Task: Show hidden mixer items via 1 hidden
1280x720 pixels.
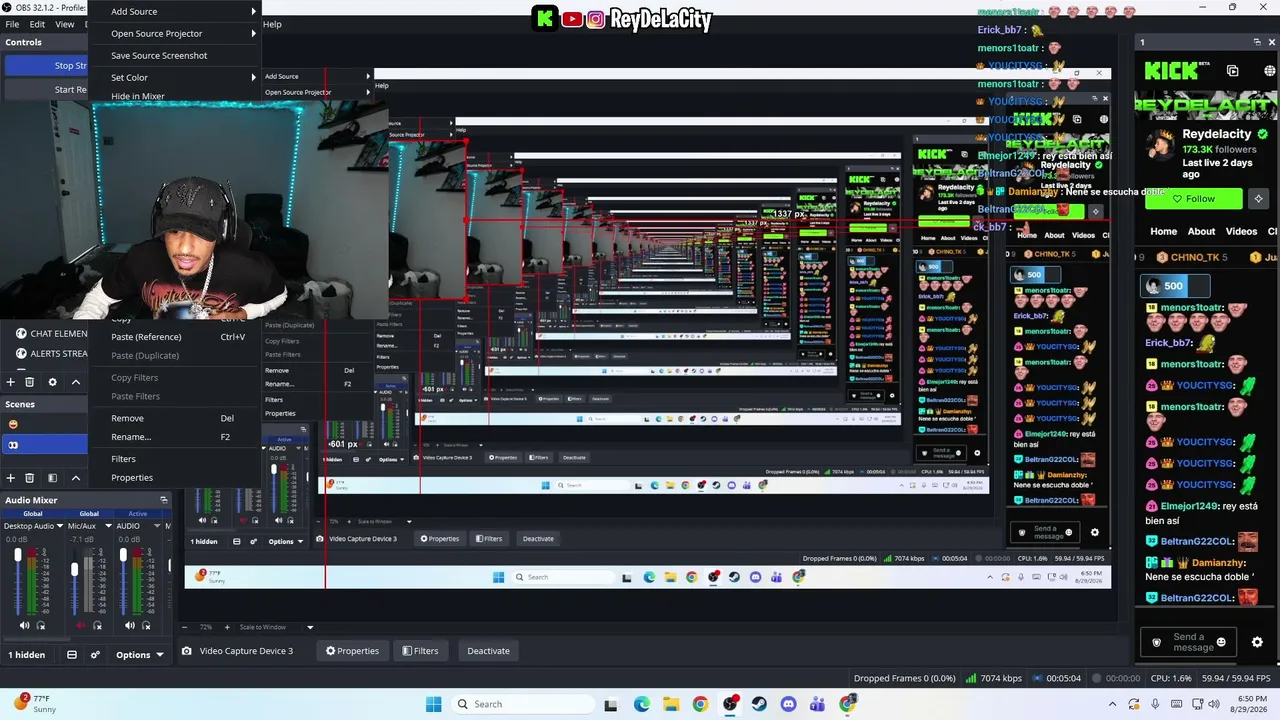Action: (27, 655)
